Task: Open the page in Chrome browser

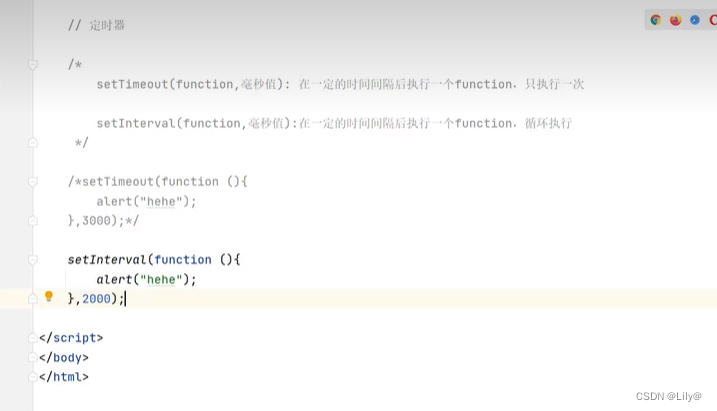Action: [656, 20]
